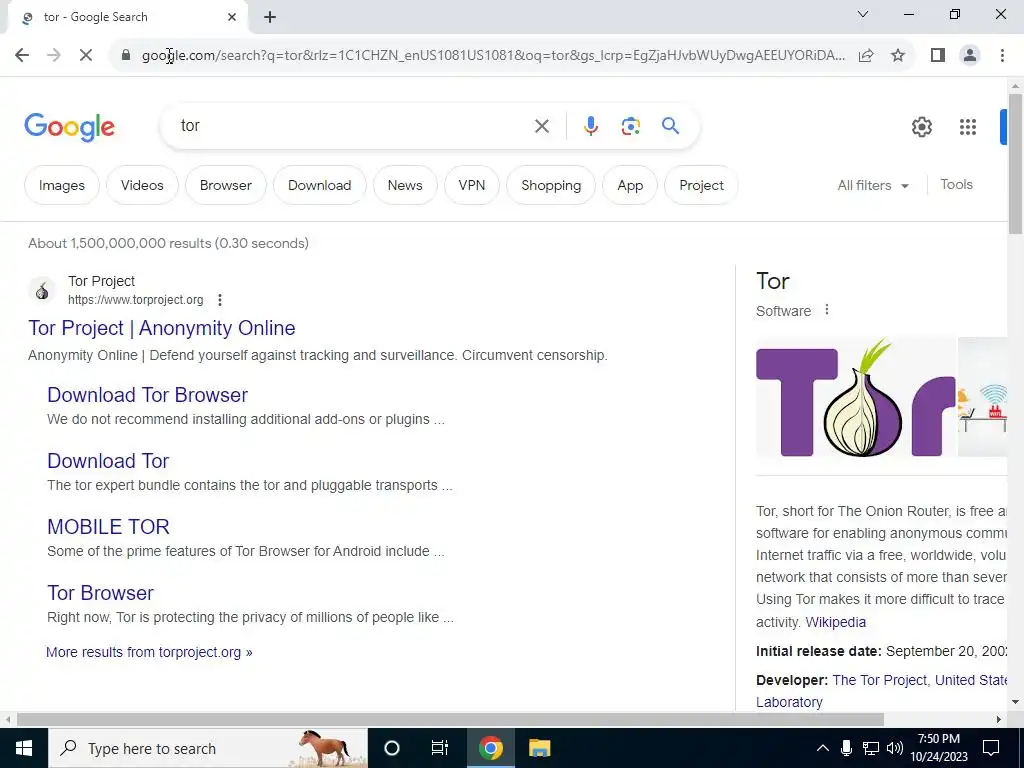Open Tor Project favicon result
This screenshot has width=1024, height=768.
coord(42,291)
